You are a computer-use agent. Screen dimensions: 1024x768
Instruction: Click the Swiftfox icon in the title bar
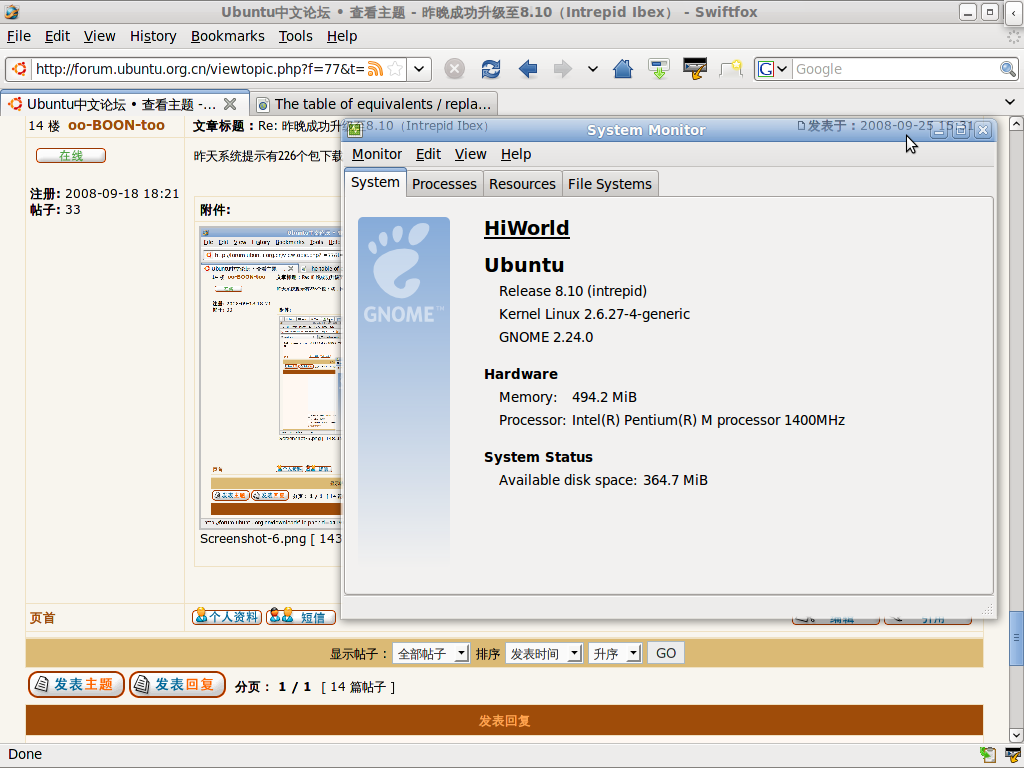pos(12,12)
